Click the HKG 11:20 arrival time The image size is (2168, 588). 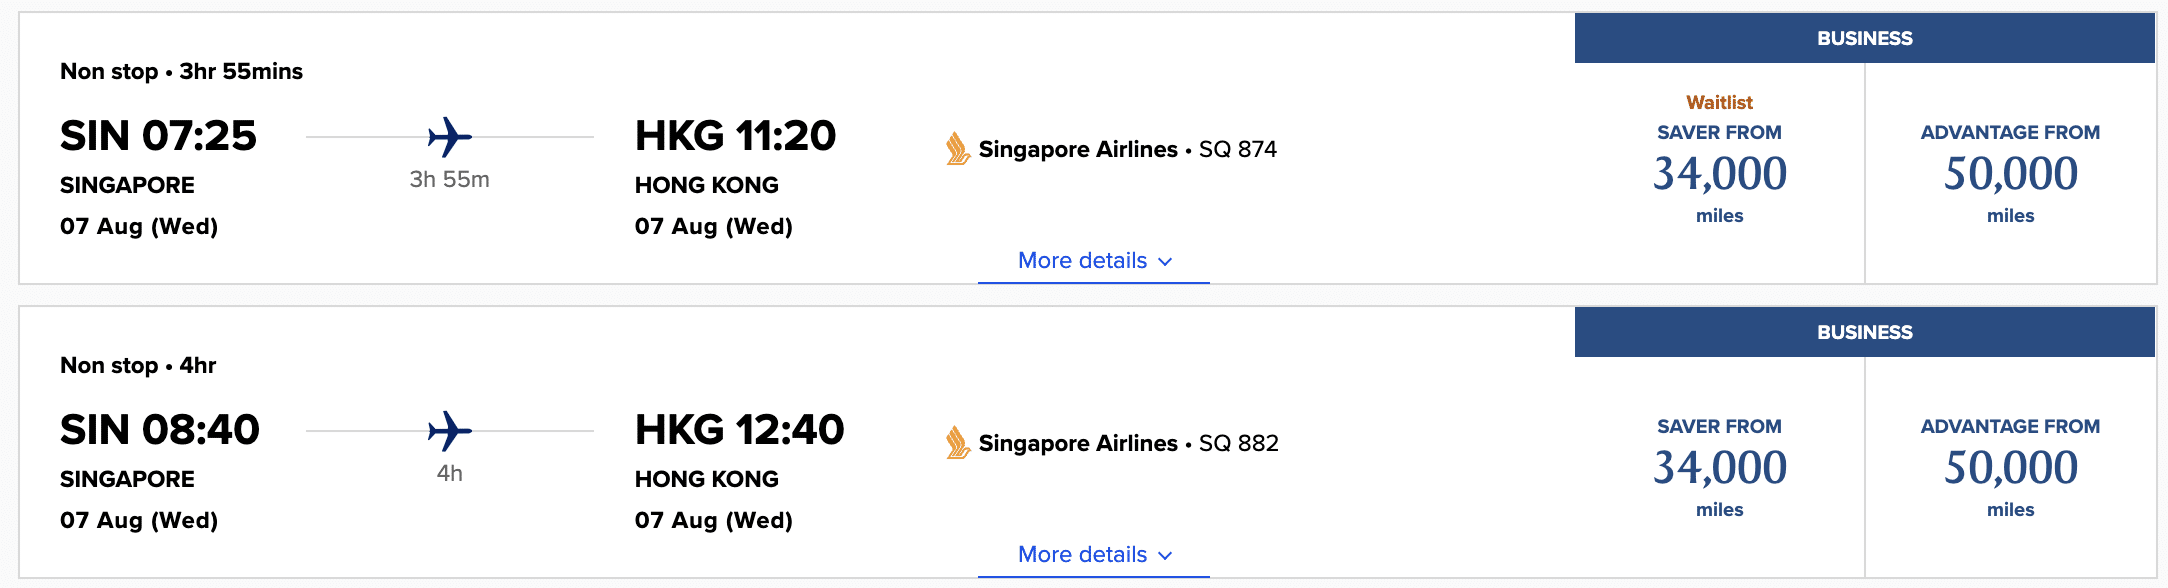(x=735, y=136)
